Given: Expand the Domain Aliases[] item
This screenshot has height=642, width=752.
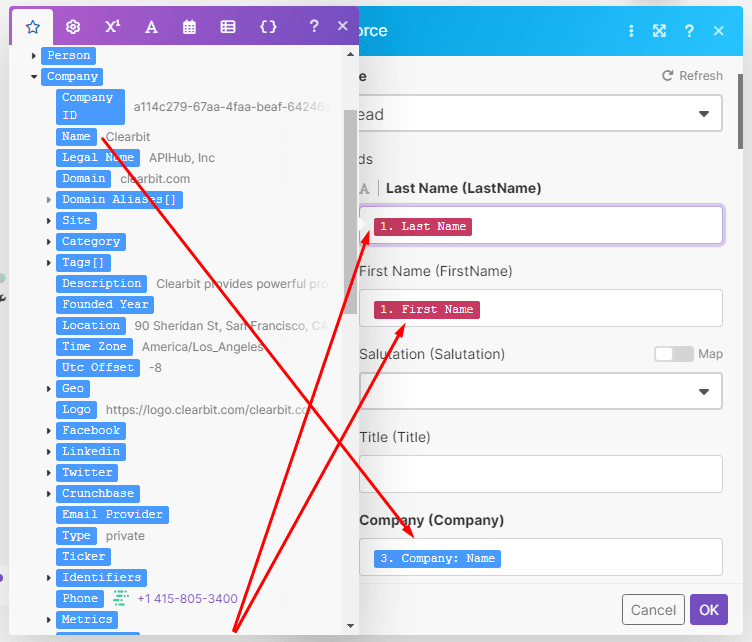Looking at the screenshot, I should pos(49,200).
